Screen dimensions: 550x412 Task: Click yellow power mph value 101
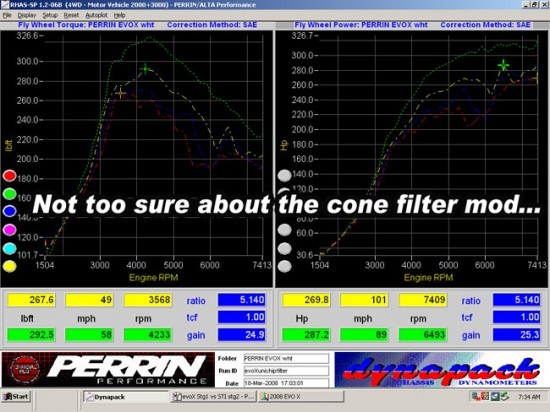pos(364,300)
